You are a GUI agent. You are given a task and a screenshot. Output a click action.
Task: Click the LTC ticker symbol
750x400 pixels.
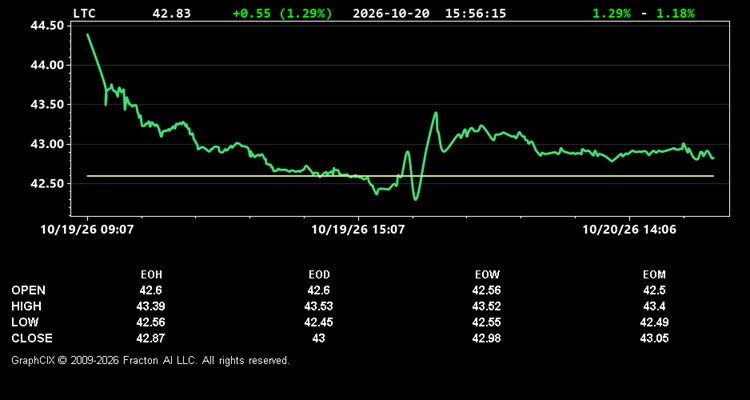(x=84, y=13)
